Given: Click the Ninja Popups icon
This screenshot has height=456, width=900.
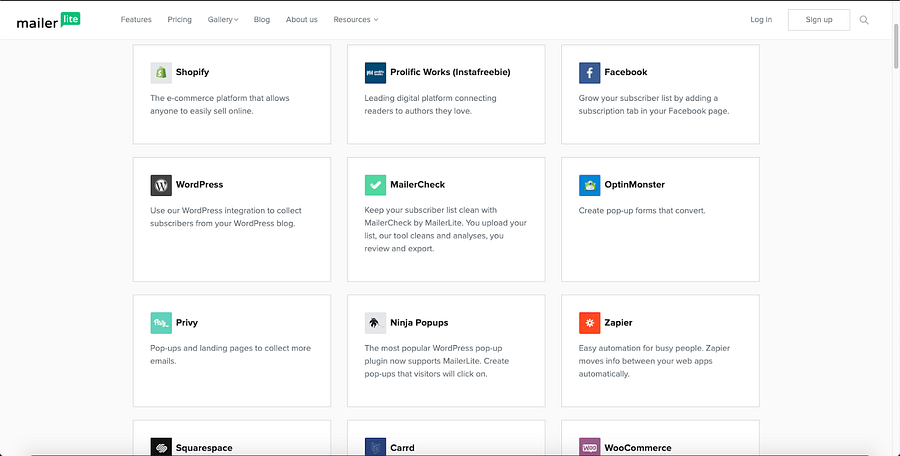Looking at the screenshot, I should click(375, 323).
